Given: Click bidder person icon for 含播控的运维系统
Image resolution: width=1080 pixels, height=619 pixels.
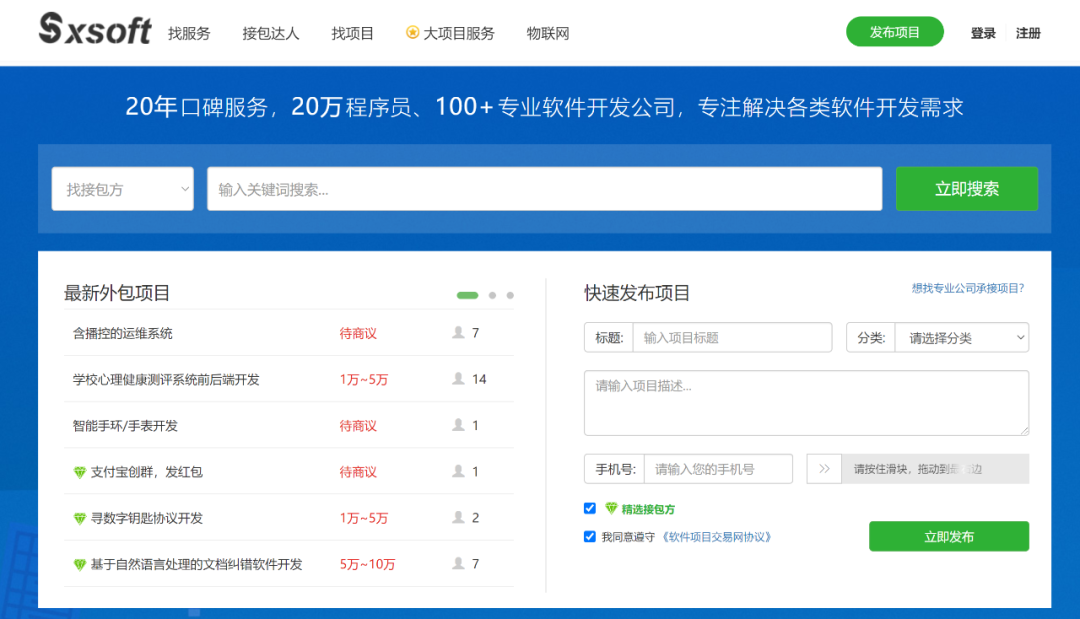Looking at the screenshot, I should (x=458, y=333).
